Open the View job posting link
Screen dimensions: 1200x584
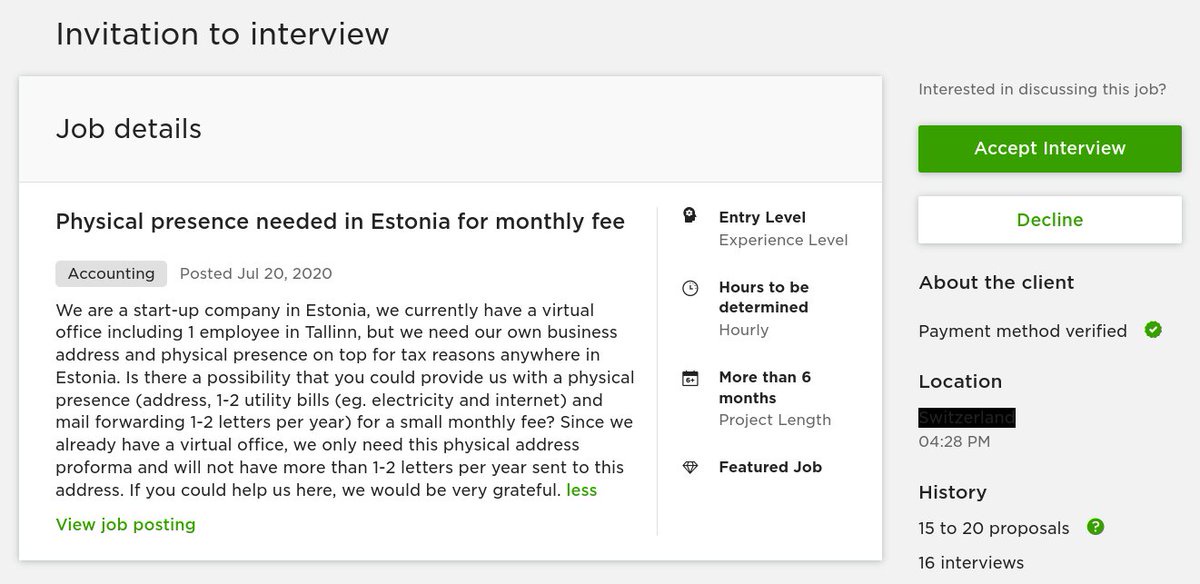click(x=126, y=524)
